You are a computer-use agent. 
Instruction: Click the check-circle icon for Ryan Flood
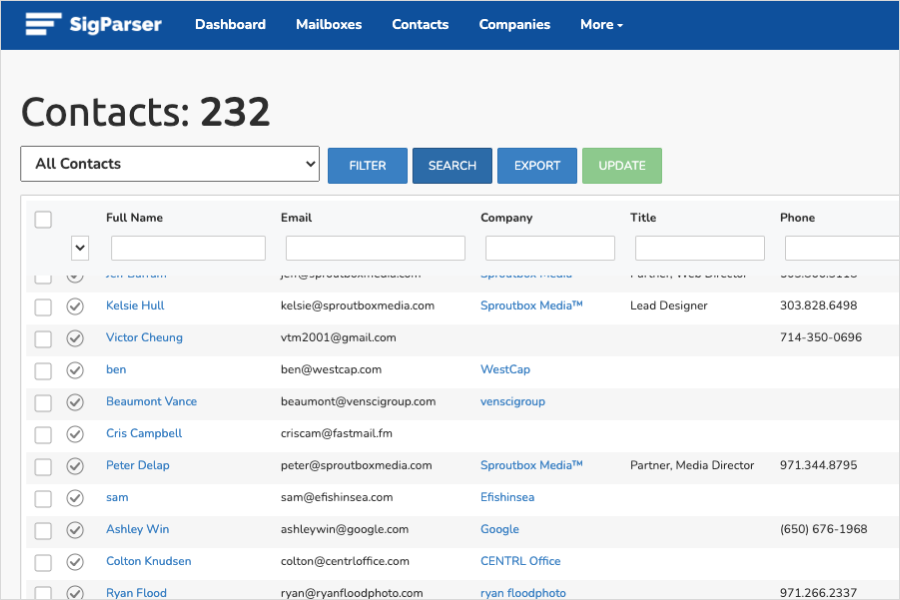[x=75, y=592]
